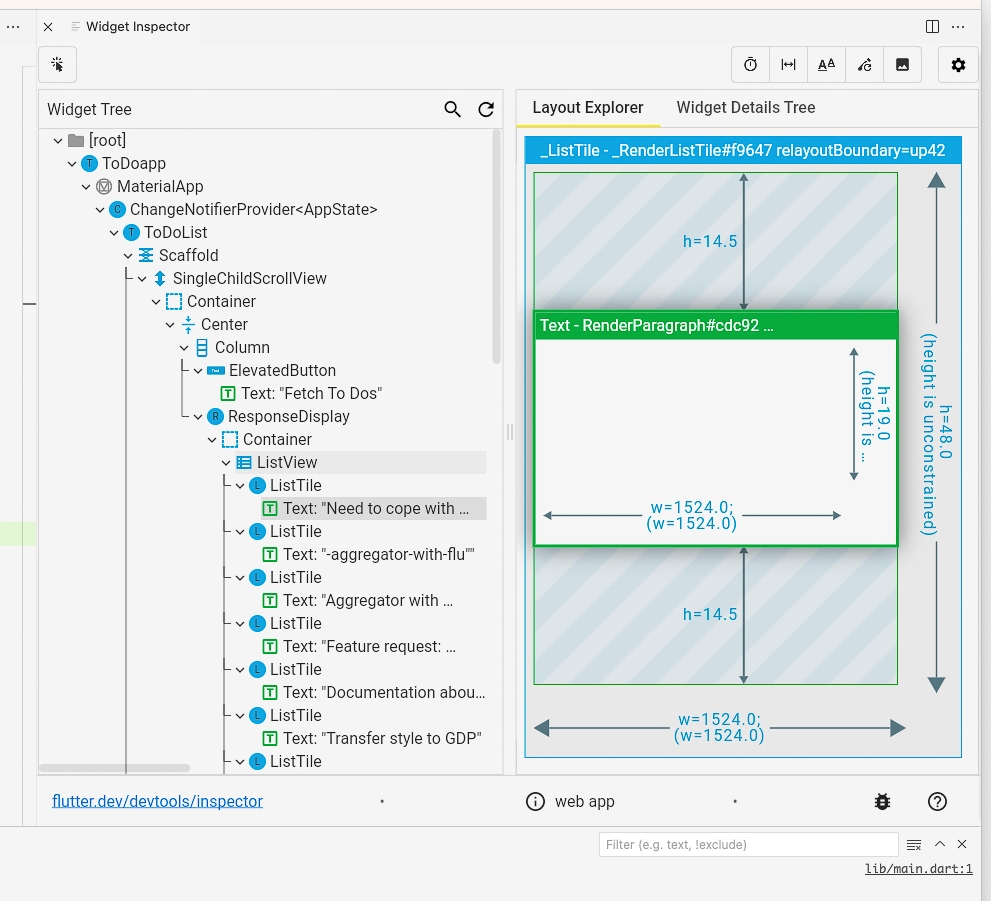Open the help question-mark icon

pos(936,801)
